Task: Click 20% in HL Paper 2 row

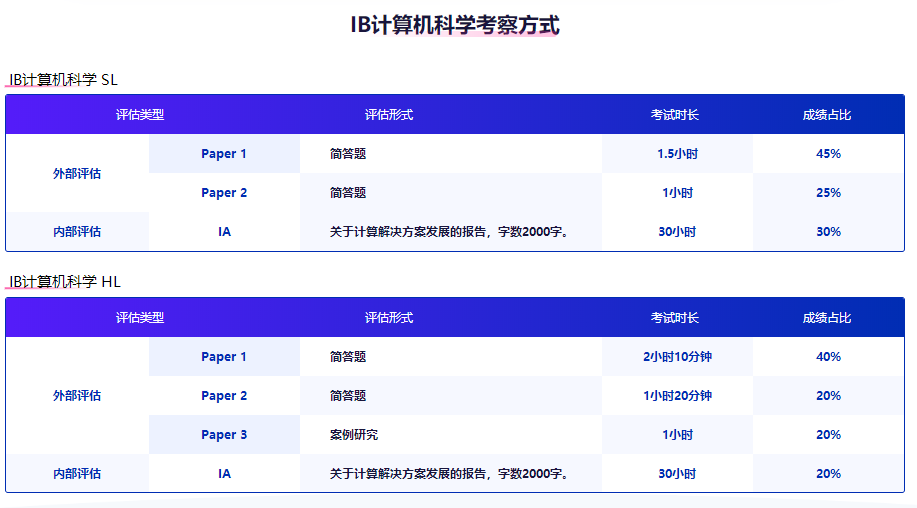Action: tap(828, 396)
